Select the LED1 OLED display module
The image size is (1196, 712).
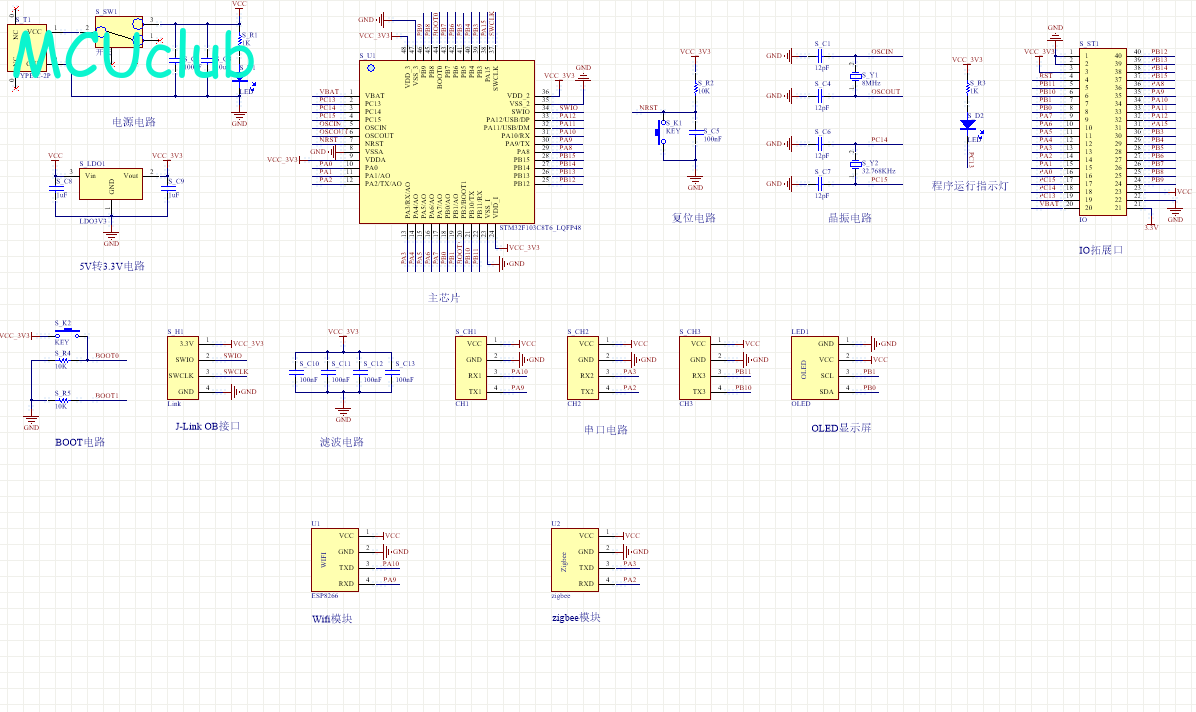[x=815, y=368]
